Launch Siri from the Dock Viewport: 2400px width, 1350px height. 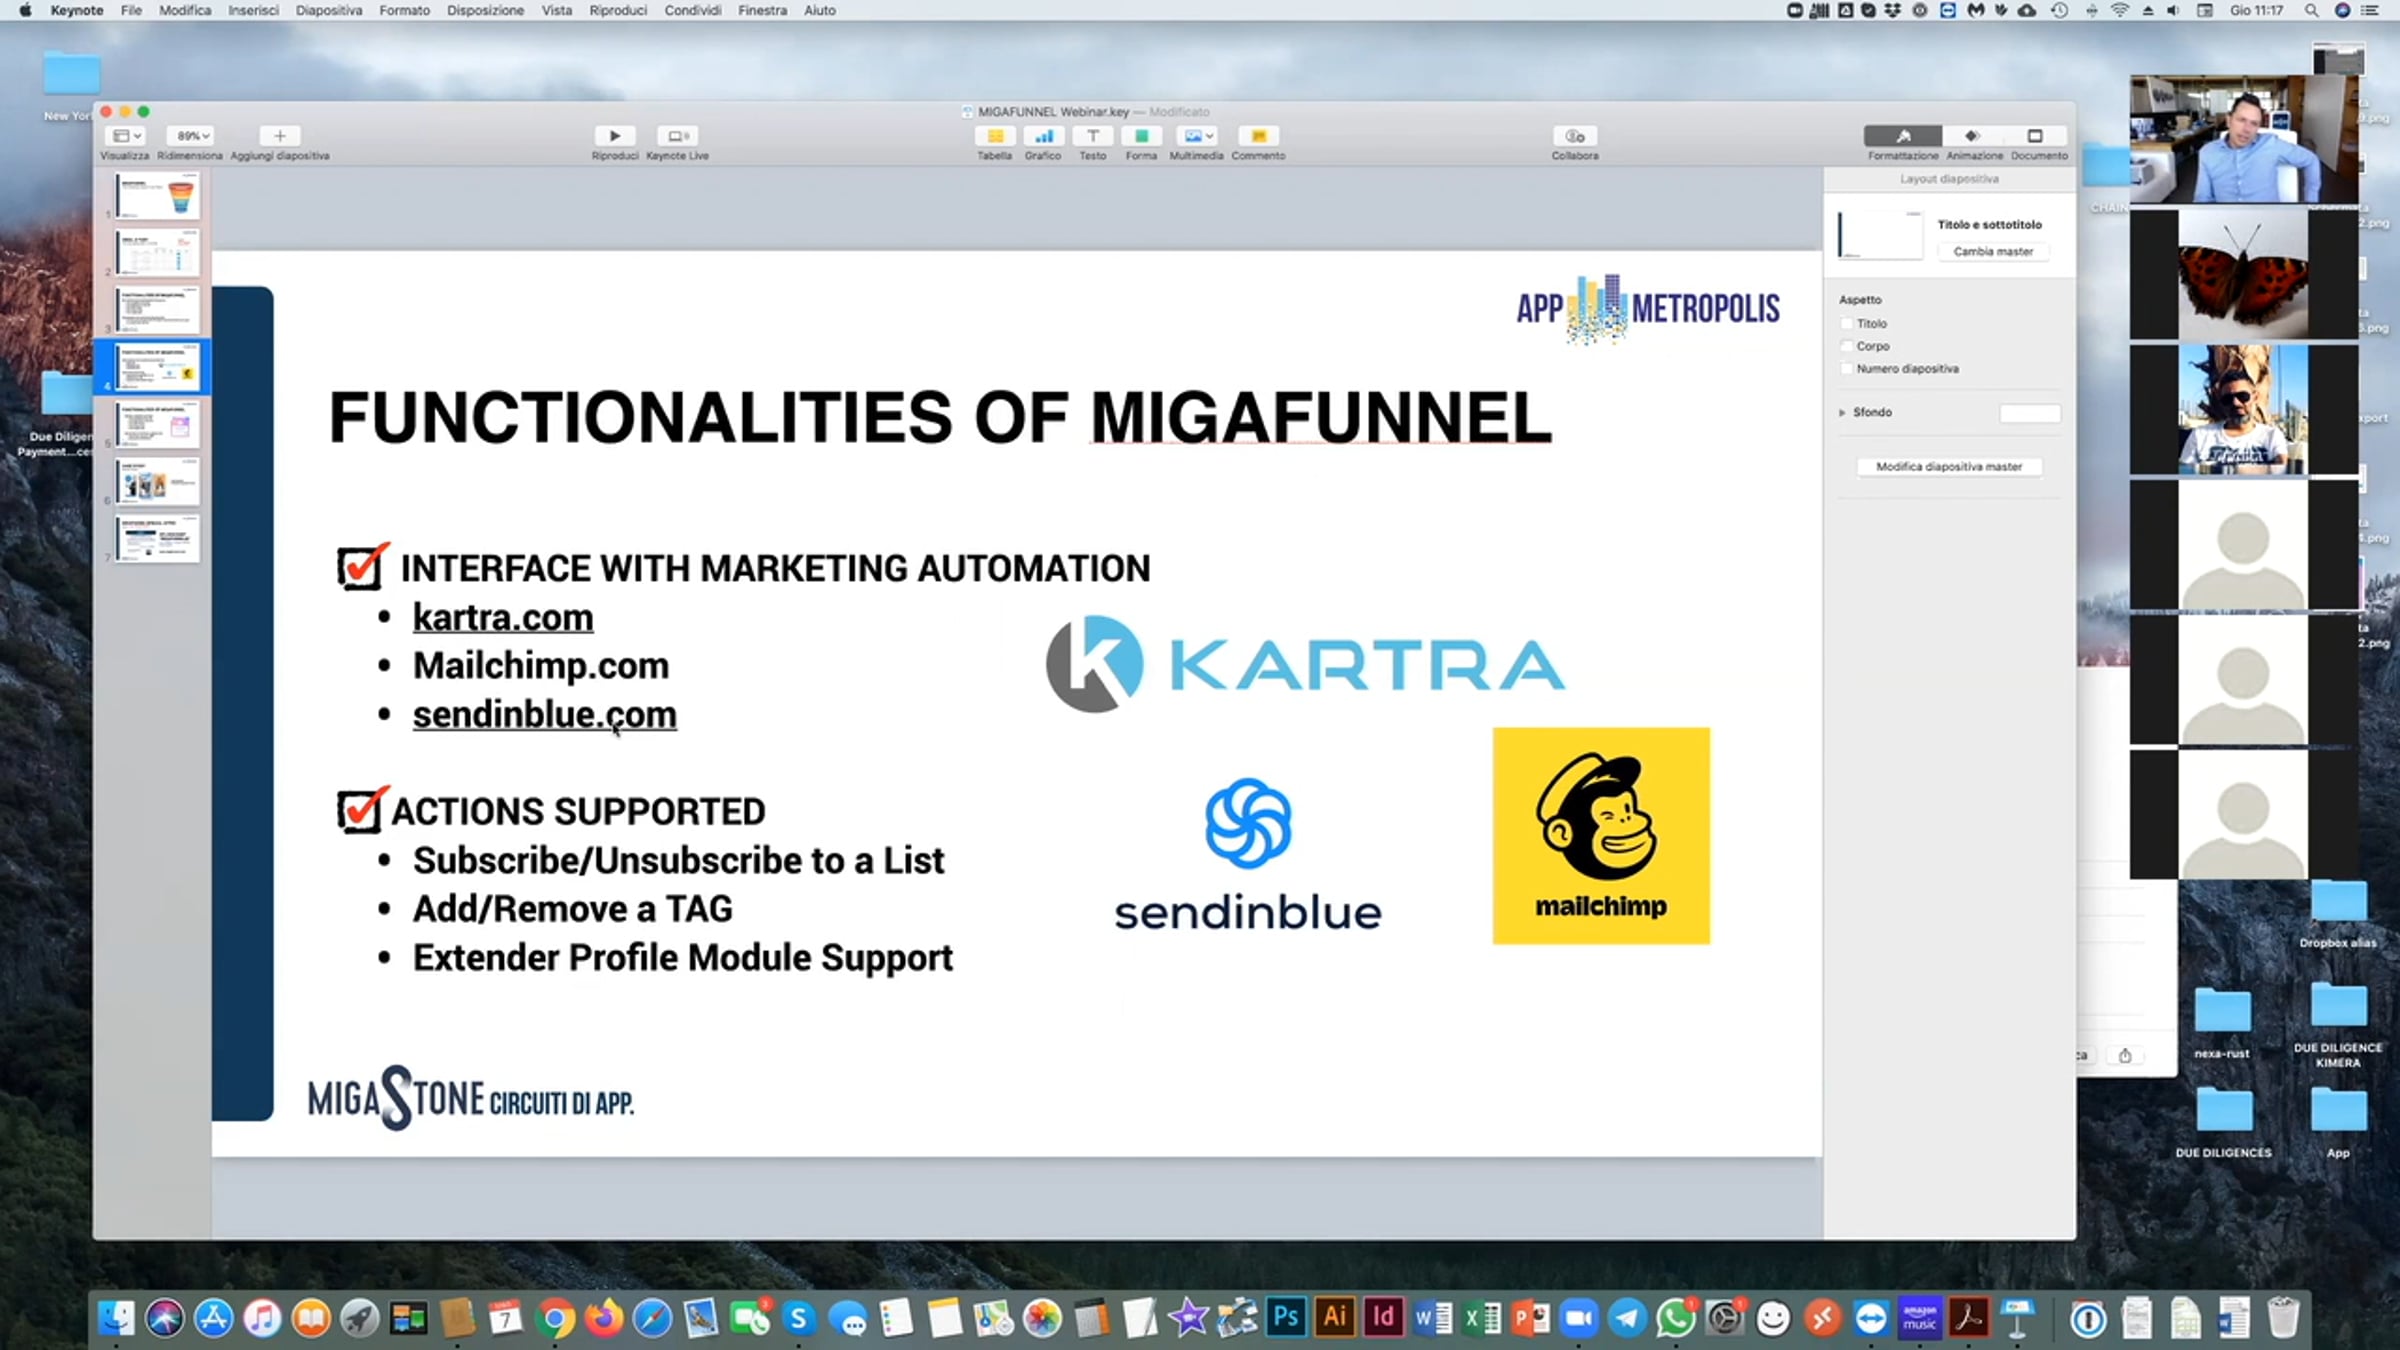pyautogui.click(x=165, y=1318)
